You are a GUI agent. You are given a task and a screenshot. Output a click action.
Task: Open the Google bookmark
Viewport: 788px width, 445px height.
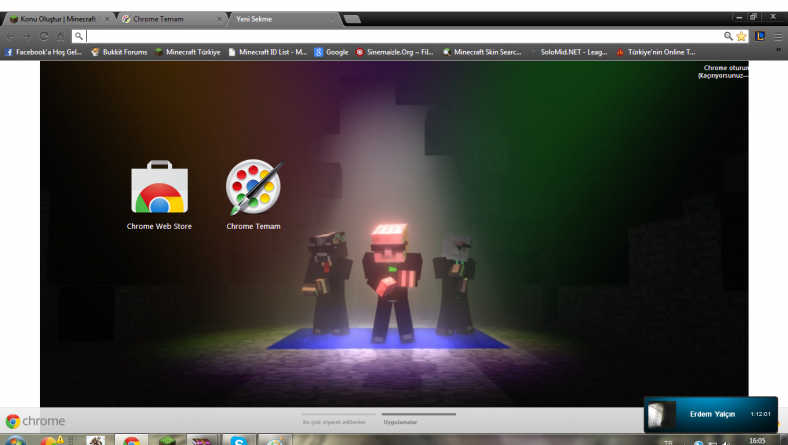pyautogui.click(x=331, y=52)
